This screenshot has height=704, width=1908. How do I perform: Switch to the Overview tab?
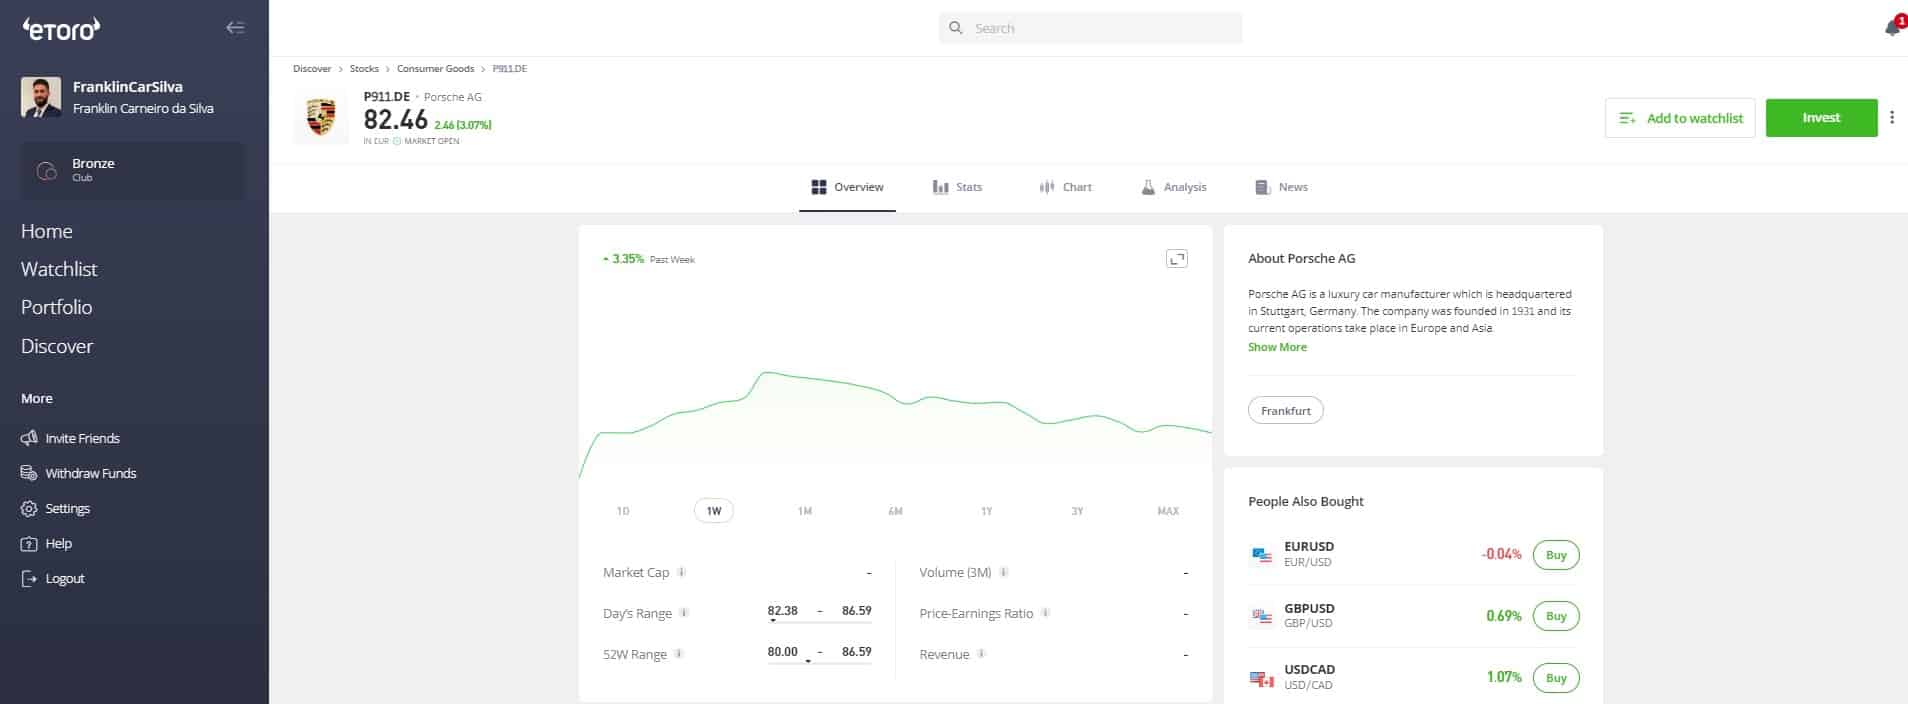tap(847, 187)
